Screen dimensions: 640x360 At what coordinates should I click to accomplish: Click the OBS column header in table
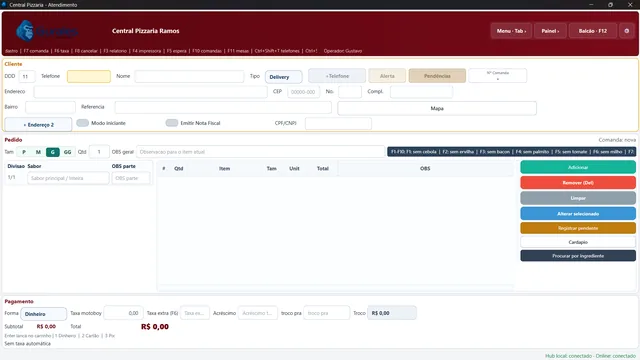tap(425, 168)
